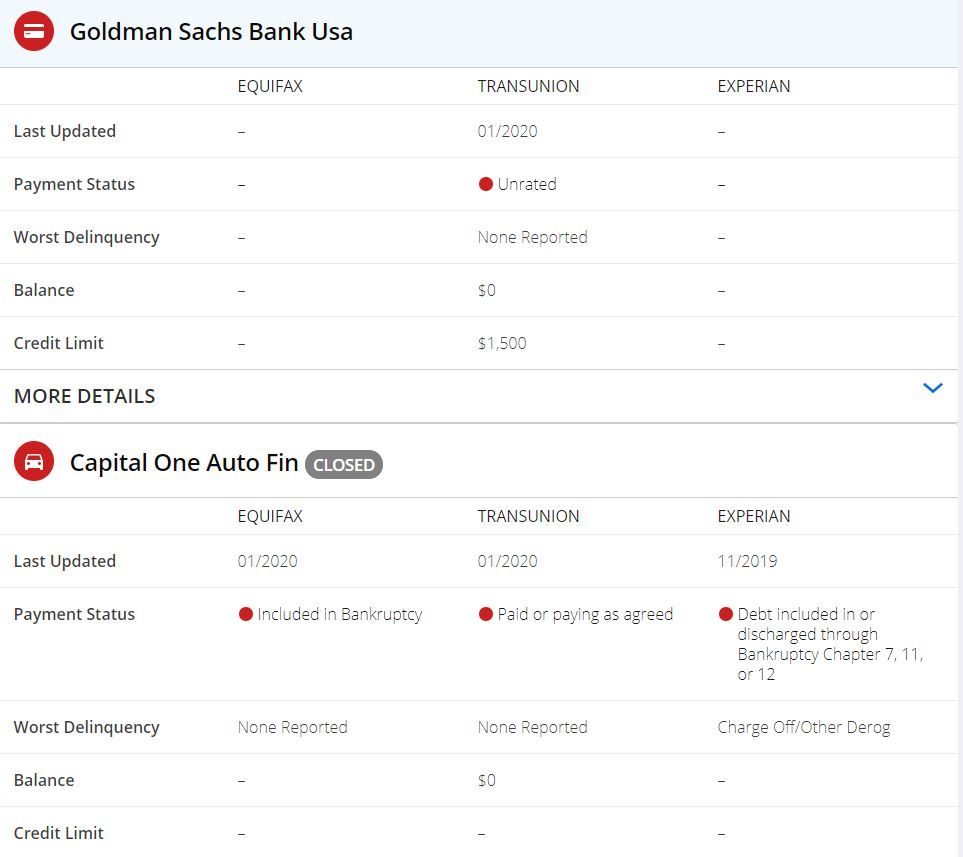Select Goldman Sachs Worst Delinquency row label
Screen dimensions: 963x857
[x=87, y=237]
